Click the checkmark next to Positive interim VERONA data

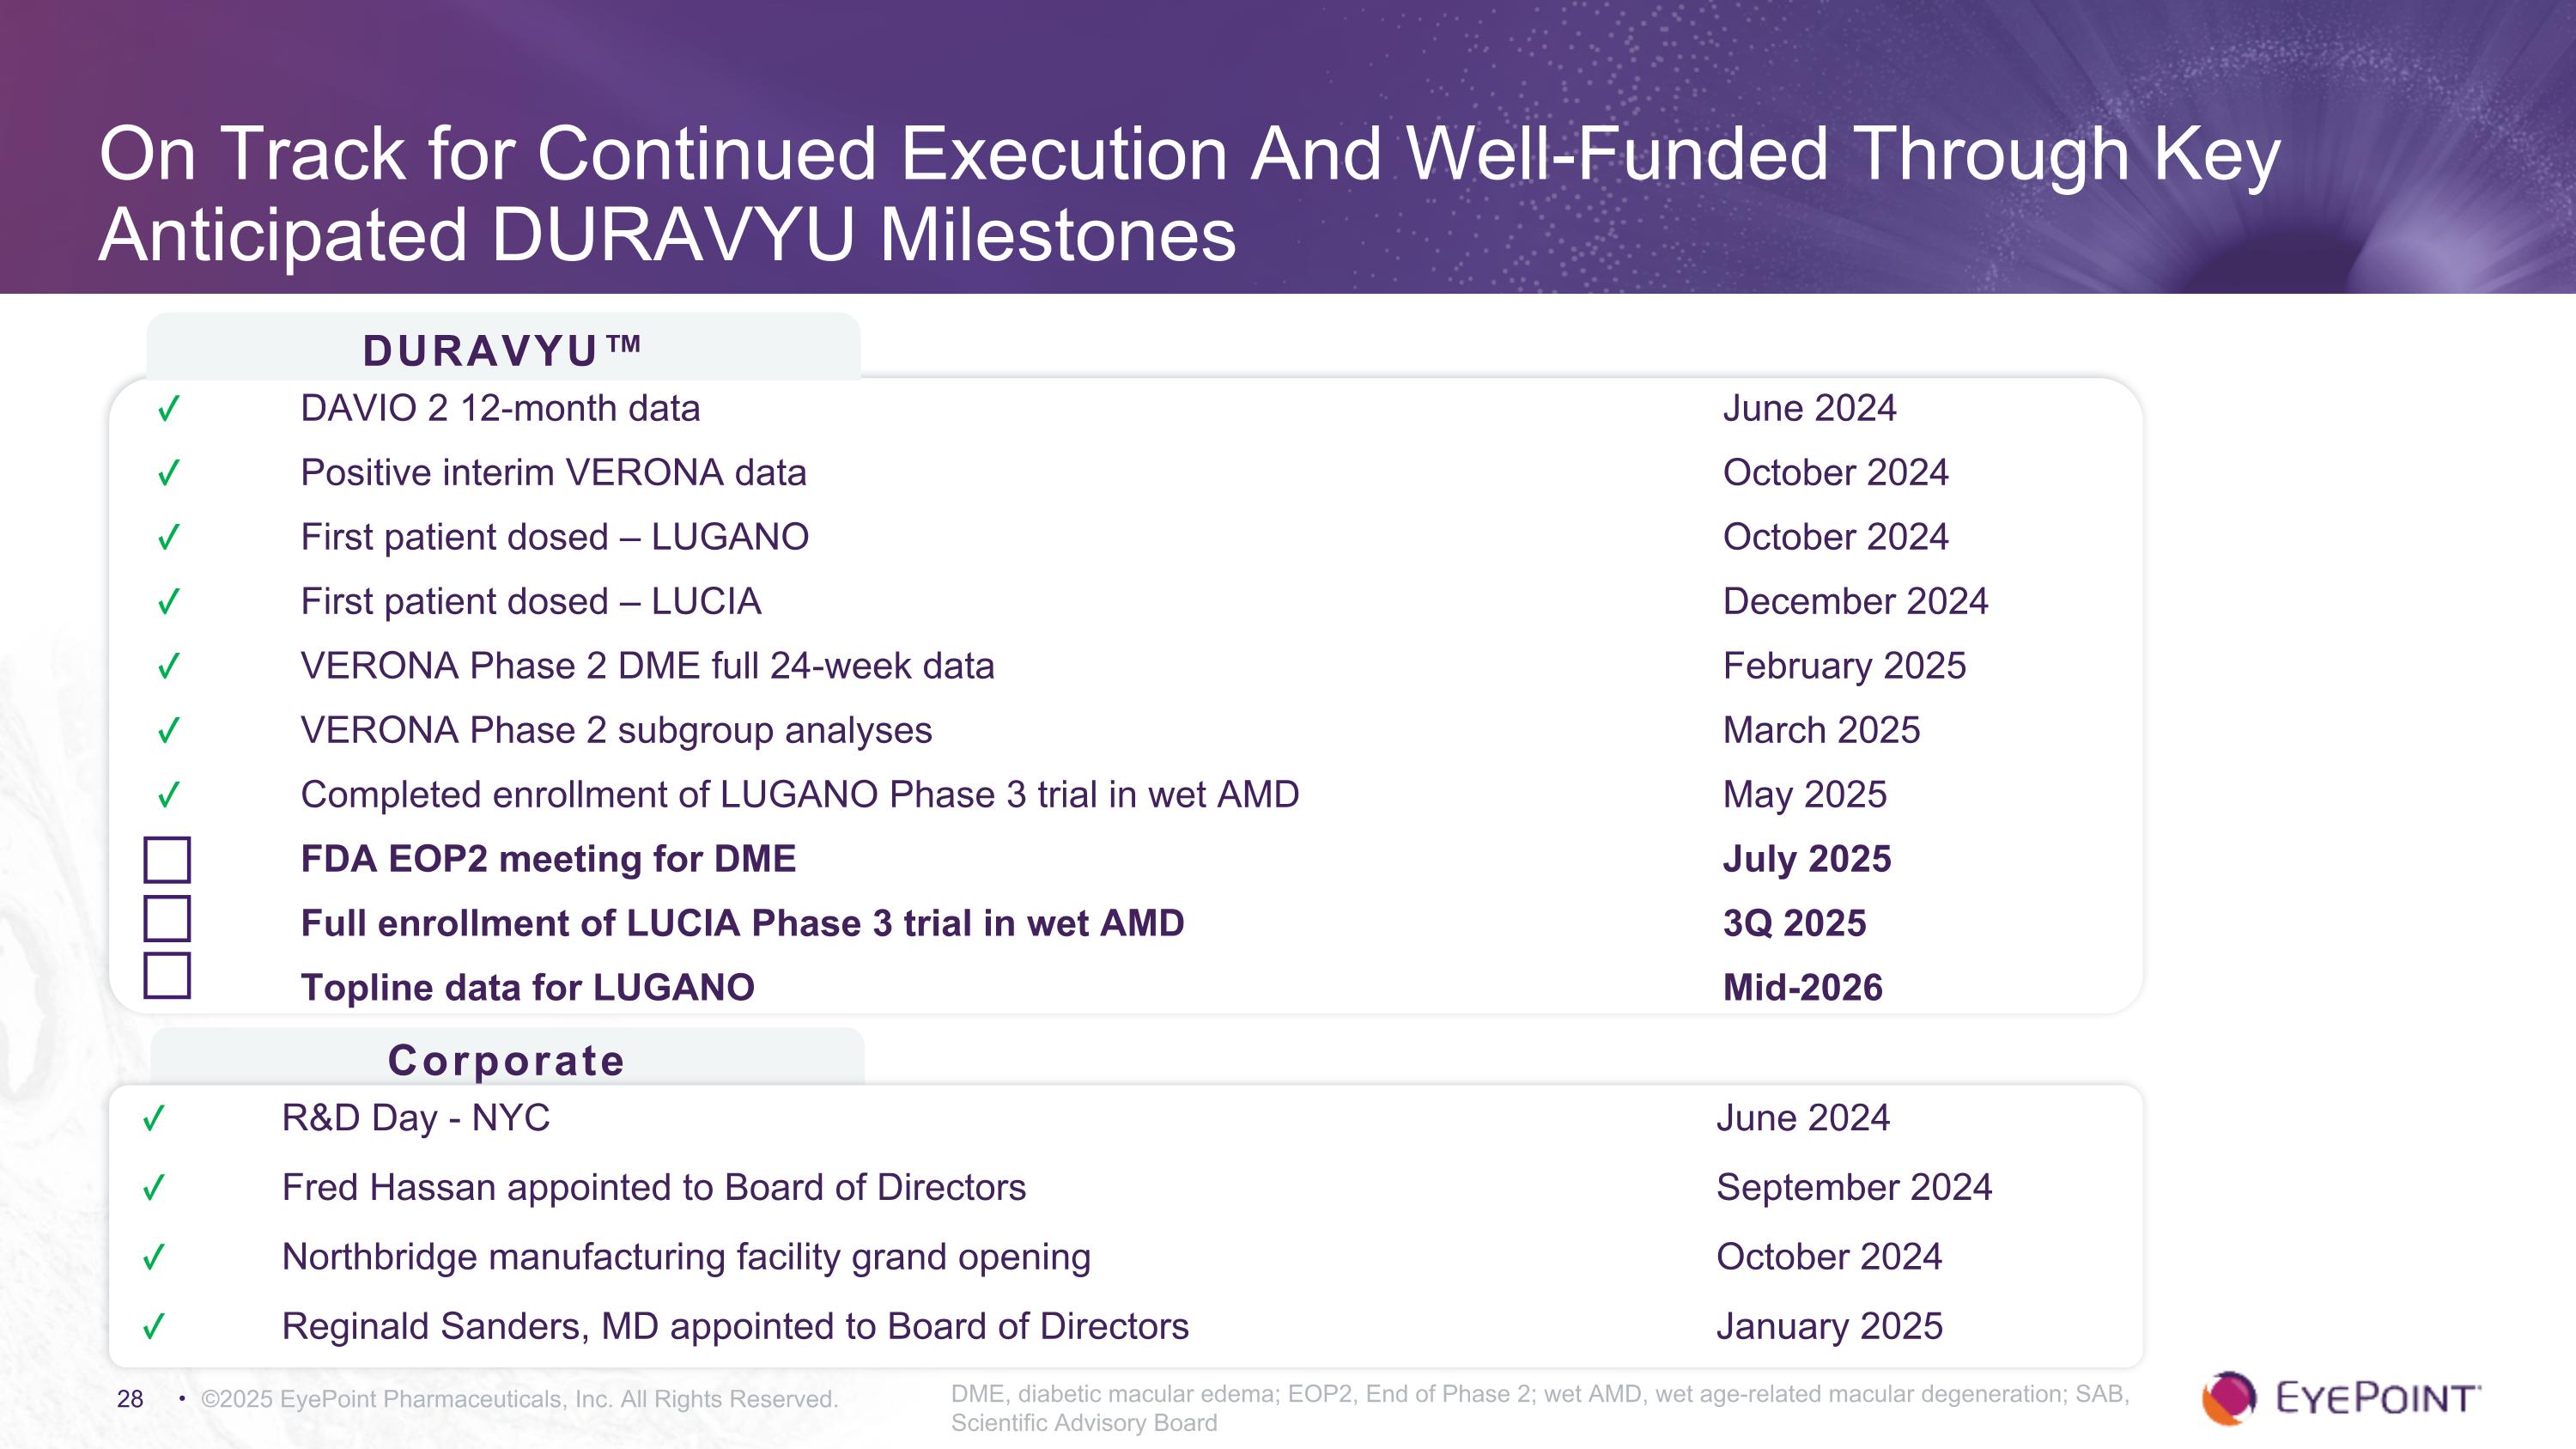(x=168, y=473)
